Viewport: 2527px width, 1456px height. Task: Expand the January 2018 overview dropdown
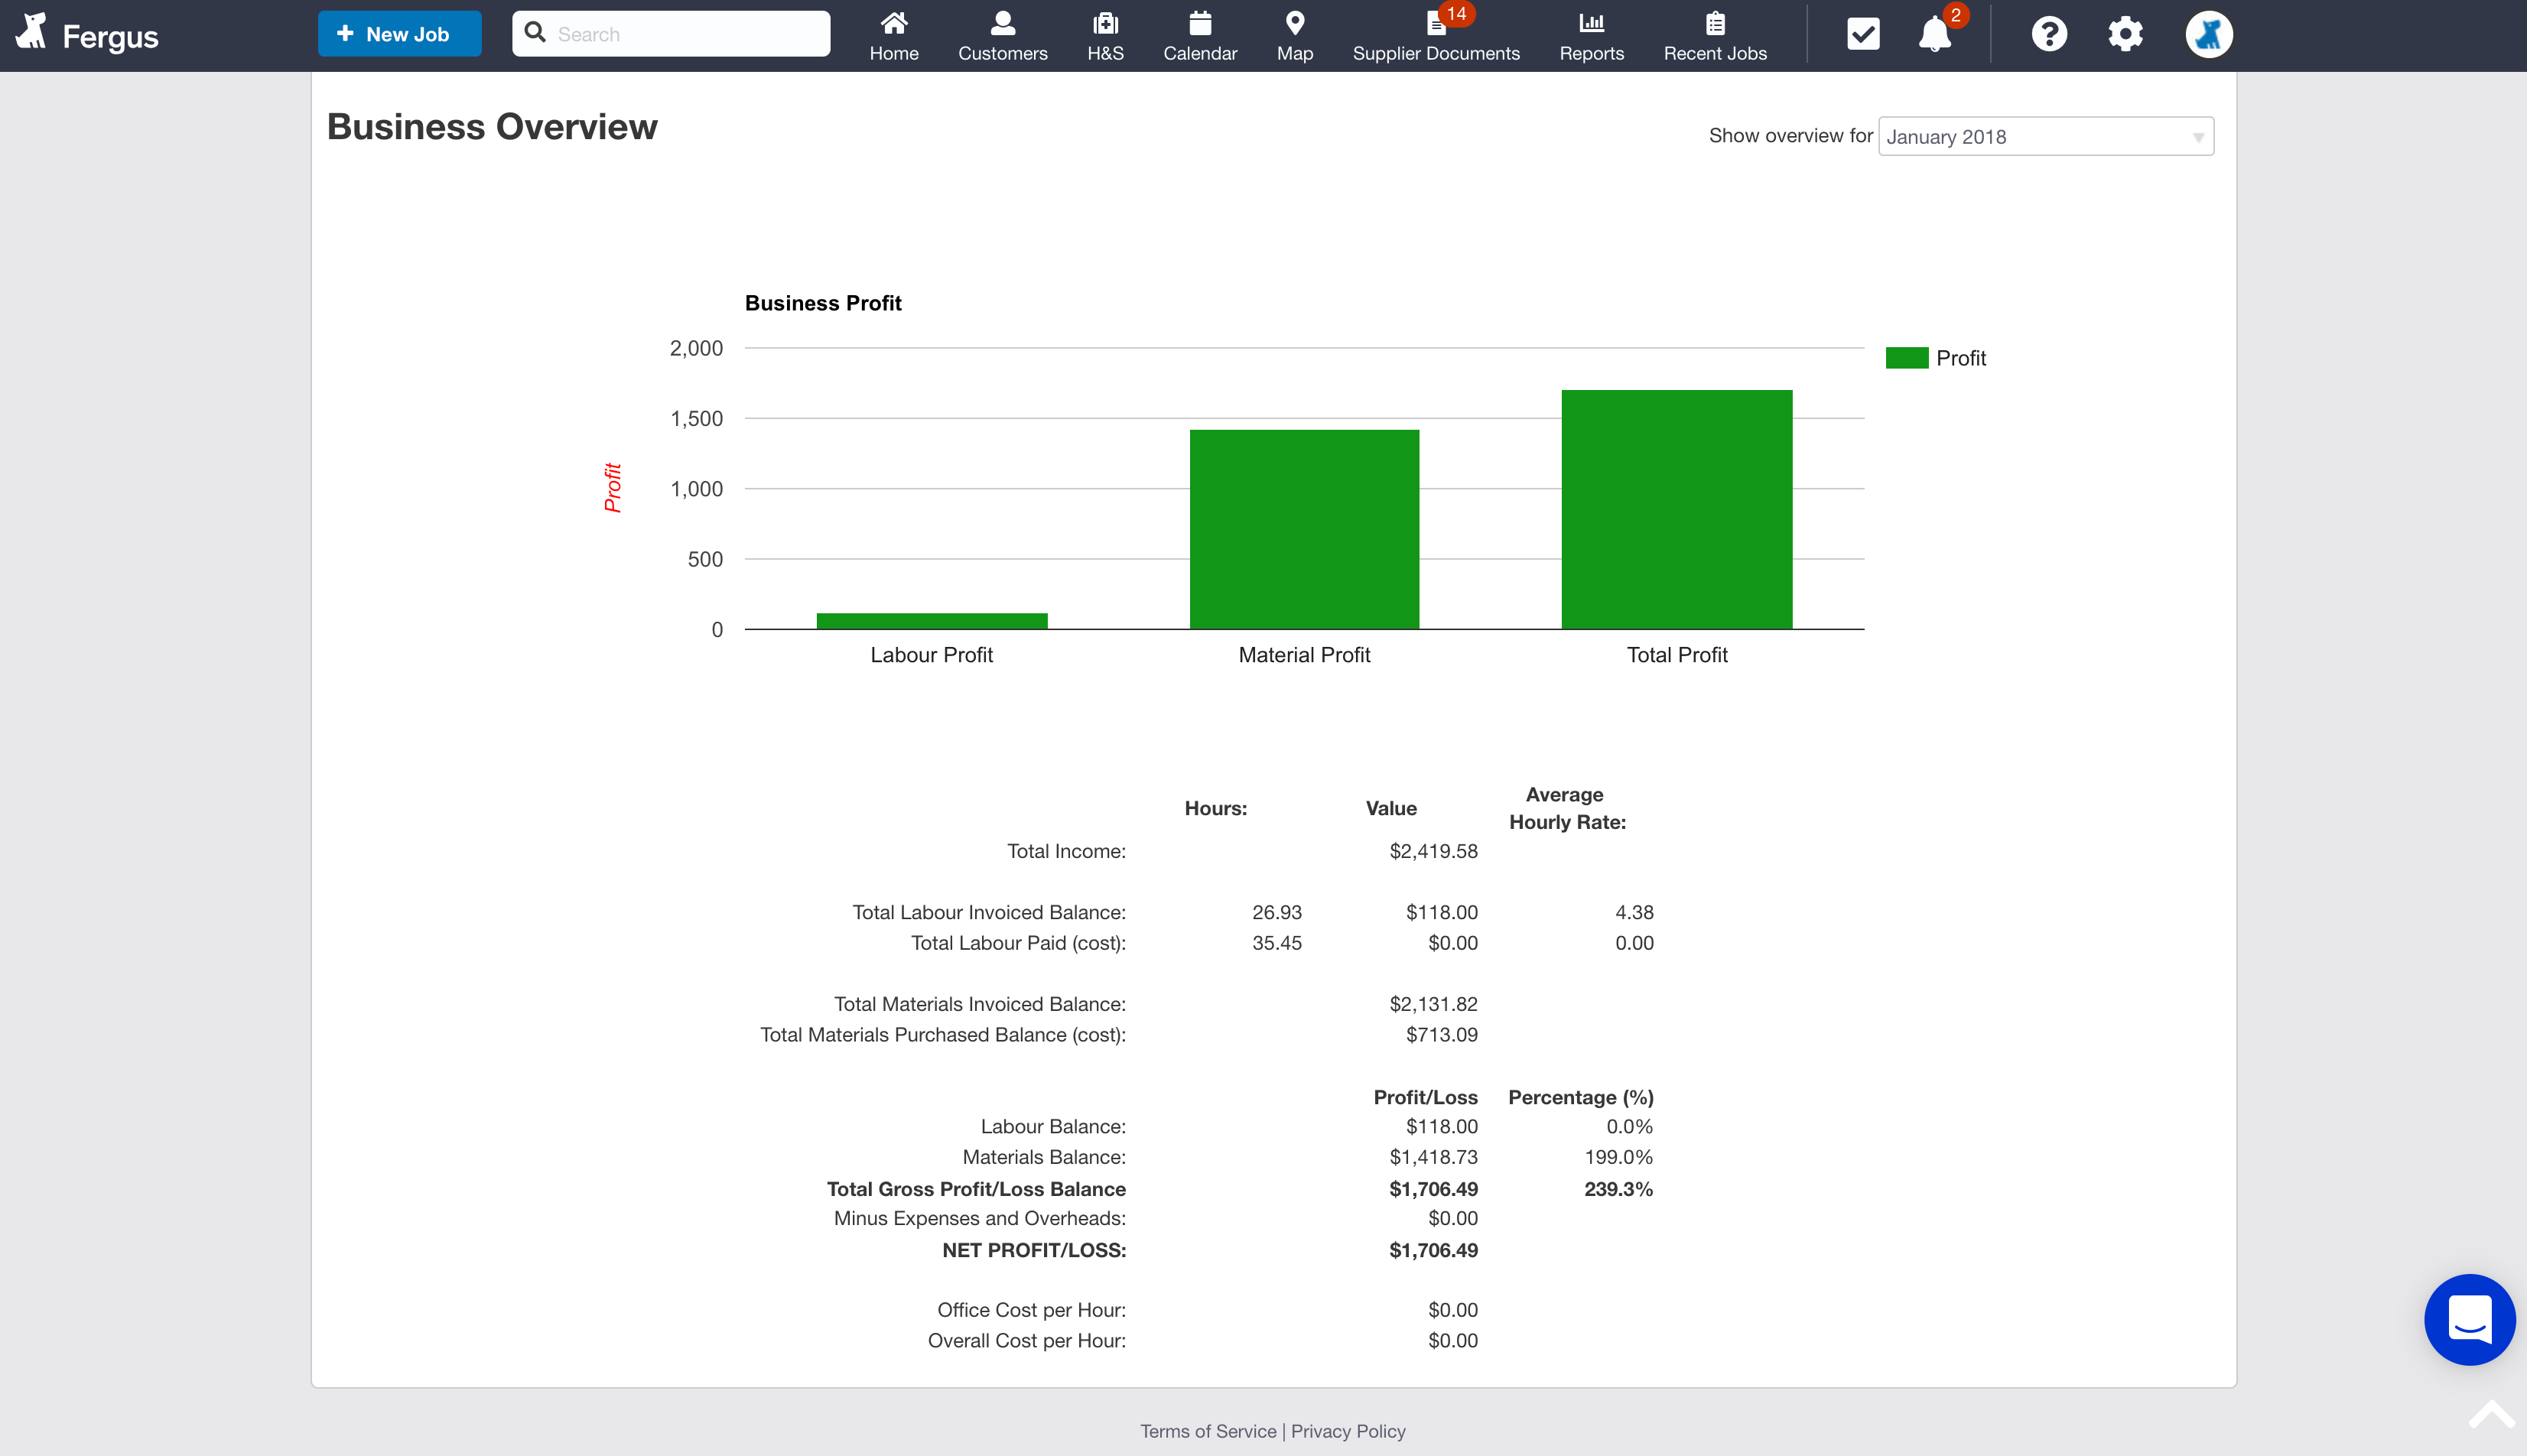(2045, 137)
